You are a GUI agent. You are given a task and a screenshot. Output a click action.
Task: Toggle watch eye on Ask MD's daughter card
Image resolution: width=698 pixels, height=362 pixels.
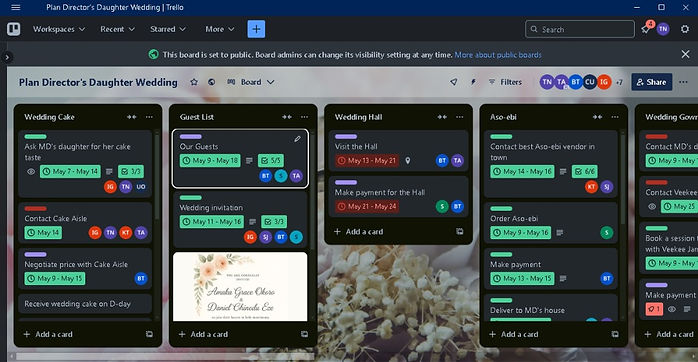(x=31, y=171)
